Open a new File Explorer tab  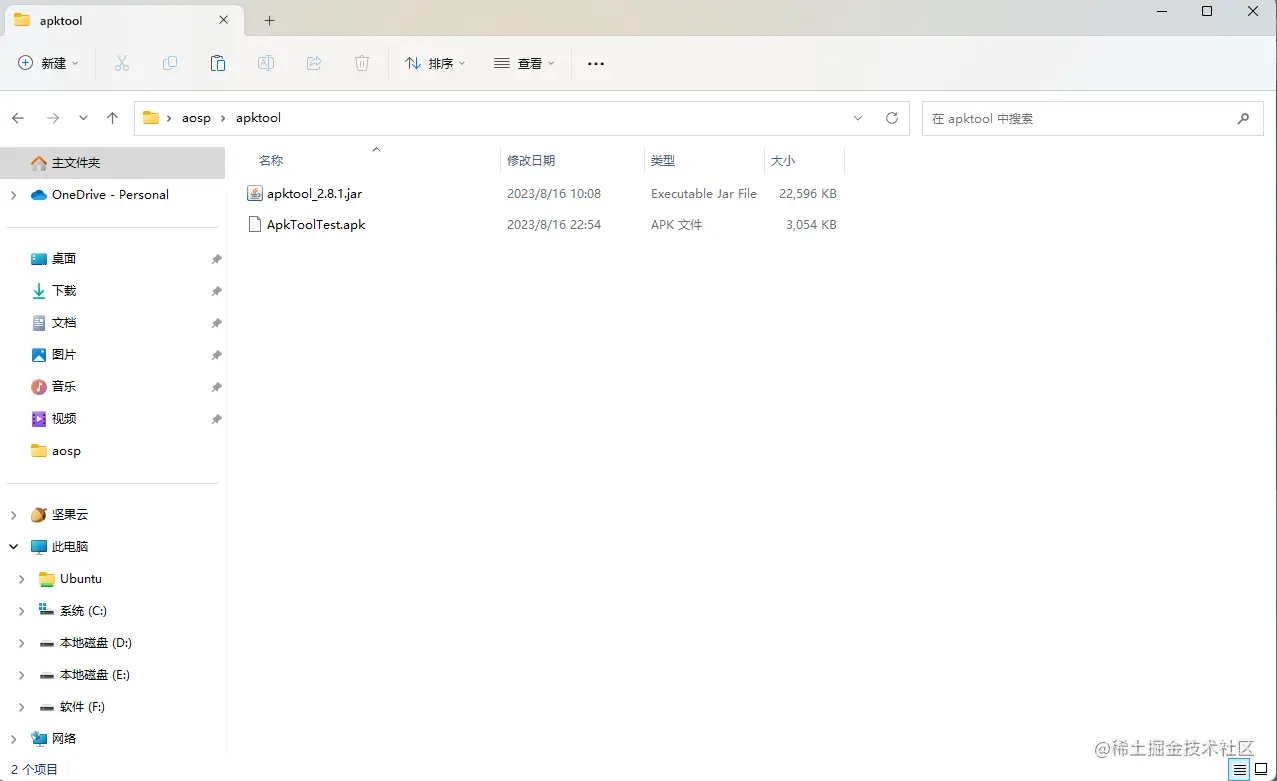point(269,20)
